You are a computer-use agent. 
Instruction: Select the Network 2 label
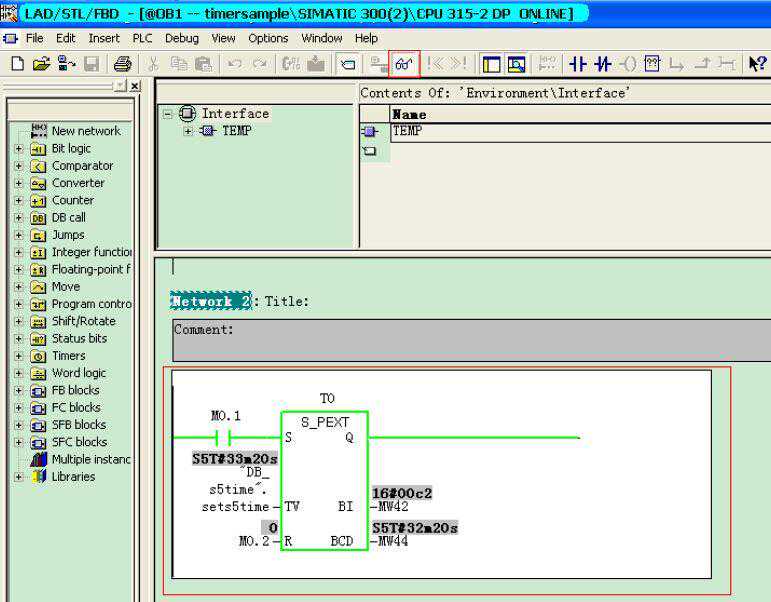point(210,301)
